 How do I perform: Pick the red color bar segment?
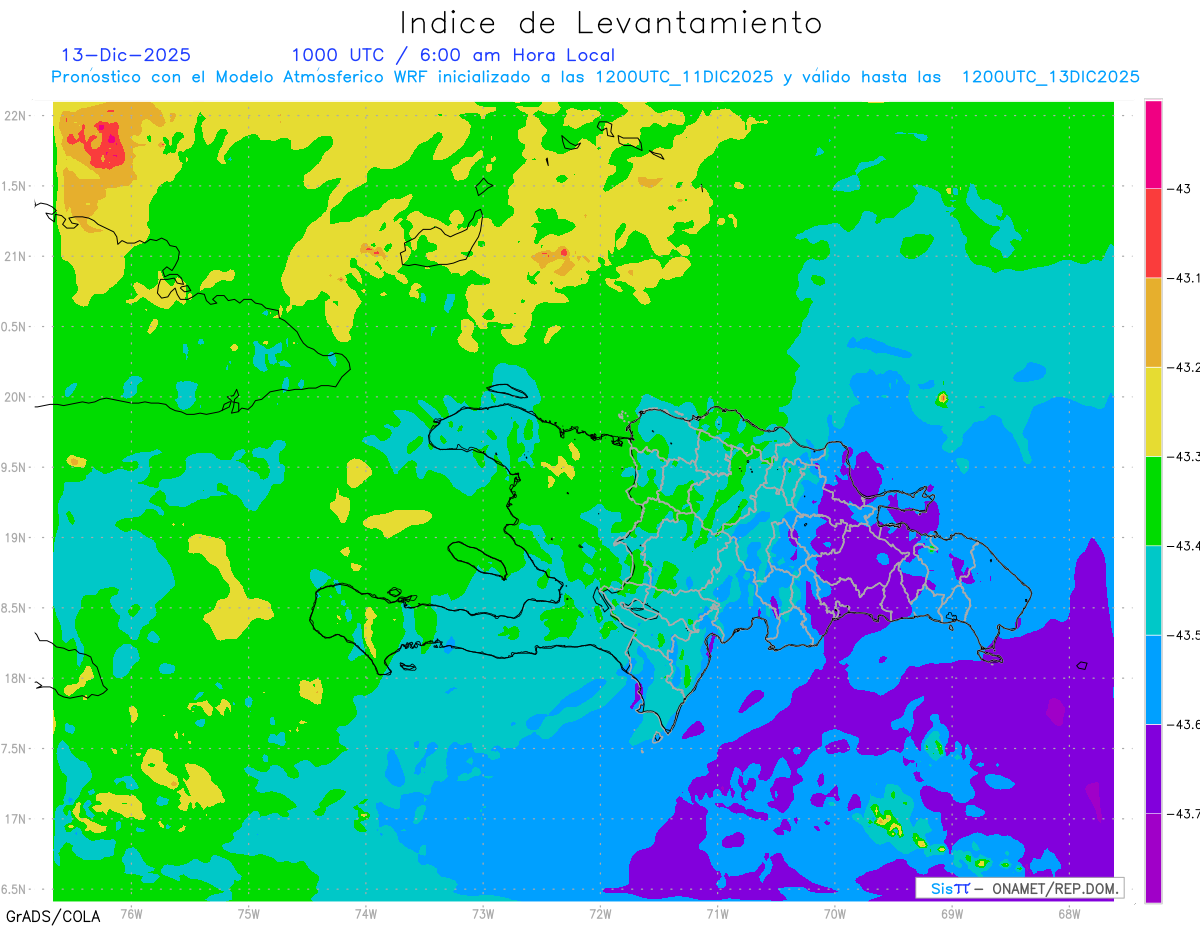coord(1153,233)
